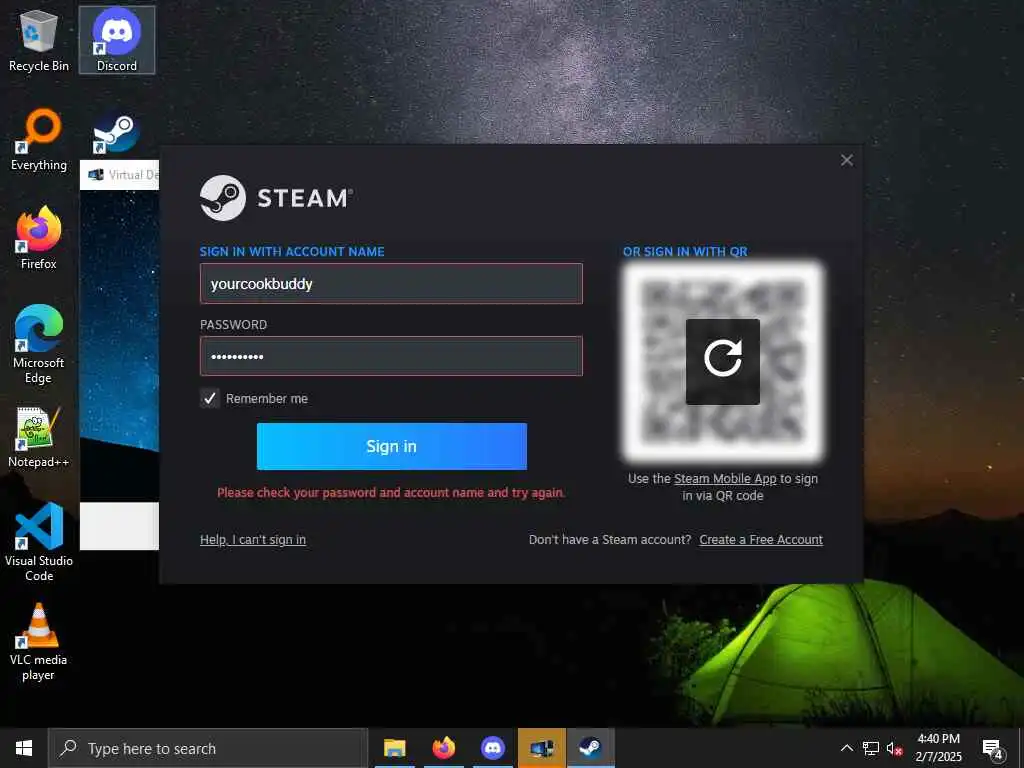The height and width of the screenshot is (768, 1024).
Task: Select the Microsoft Edge desktop shortcut
Action: pos(39,344)
